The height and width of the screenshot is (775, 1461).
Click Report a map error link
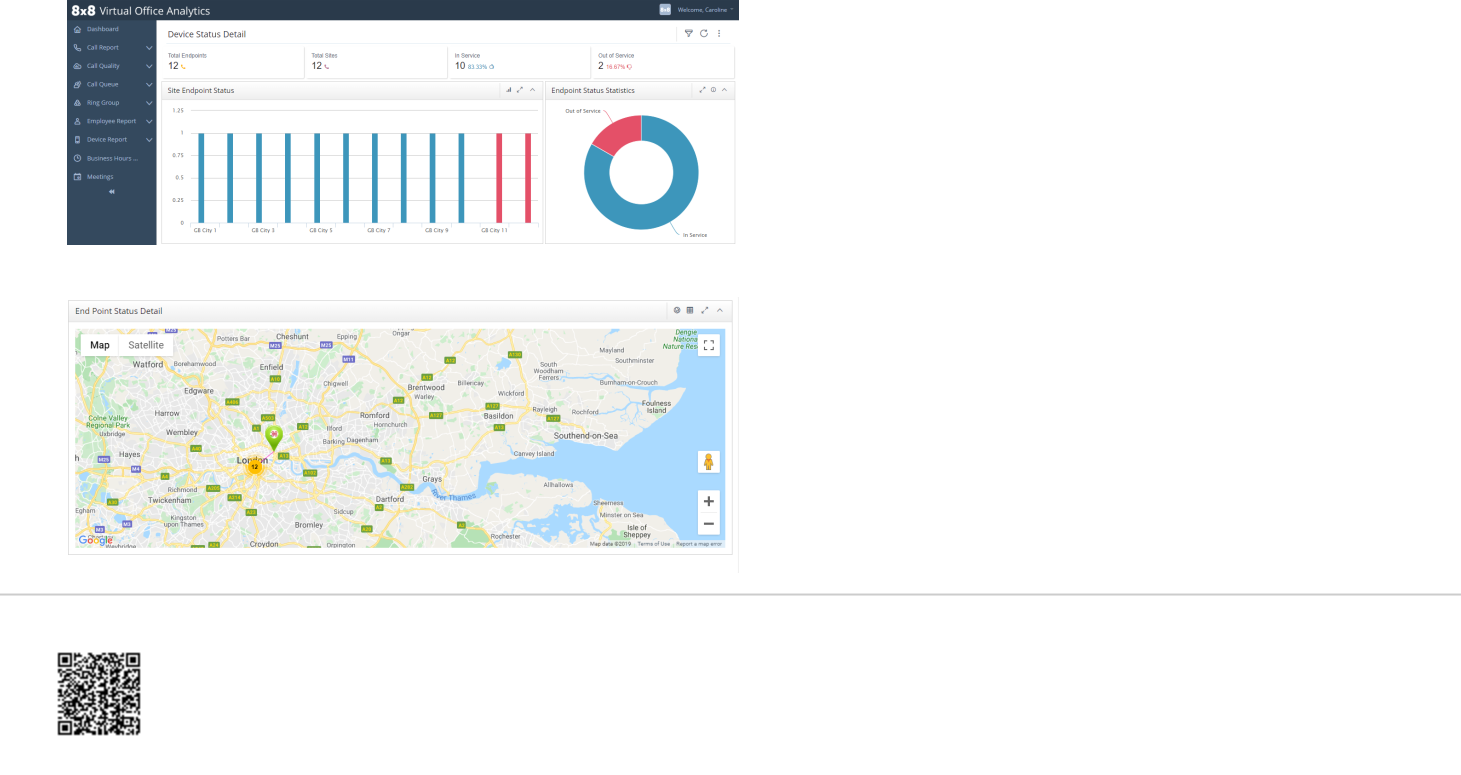click(699, 544)
